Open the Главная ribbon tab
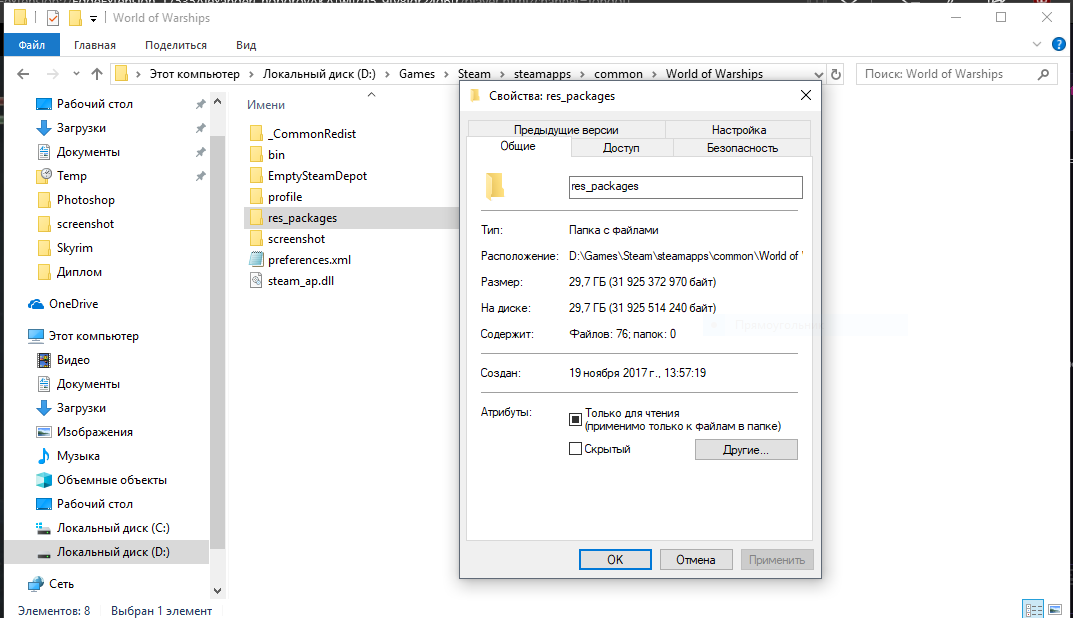The image size is (1073, 618). click(94, 45)
